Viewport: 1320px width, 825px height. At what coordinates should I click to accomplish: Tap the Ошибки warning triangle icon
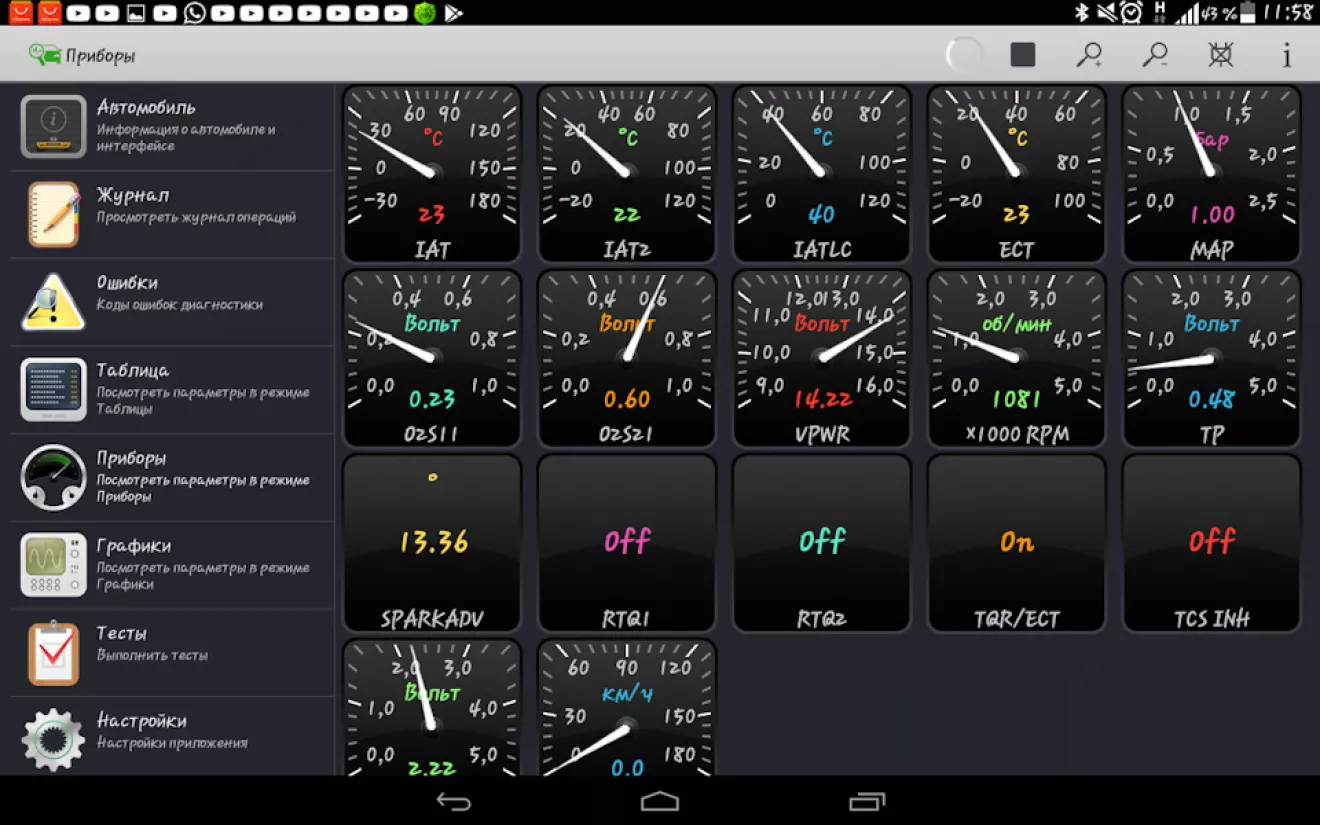[x=53, y=302]
